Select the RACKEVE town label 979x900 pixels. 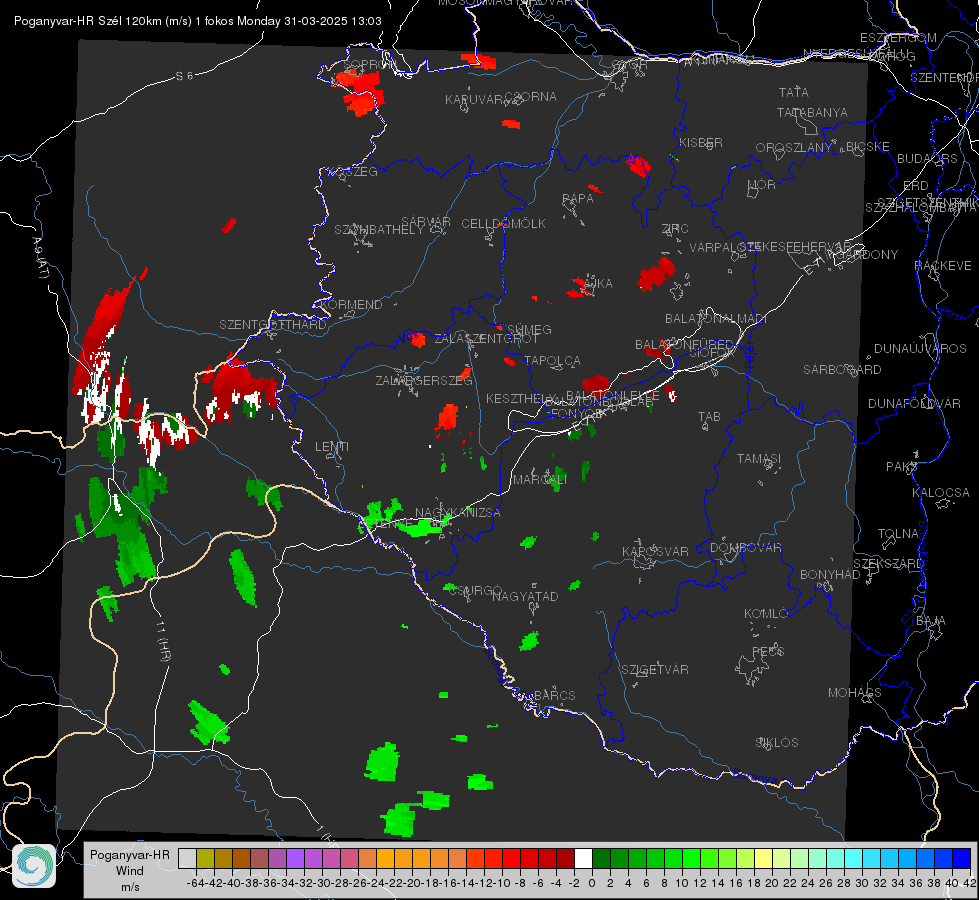pos(943,266)
